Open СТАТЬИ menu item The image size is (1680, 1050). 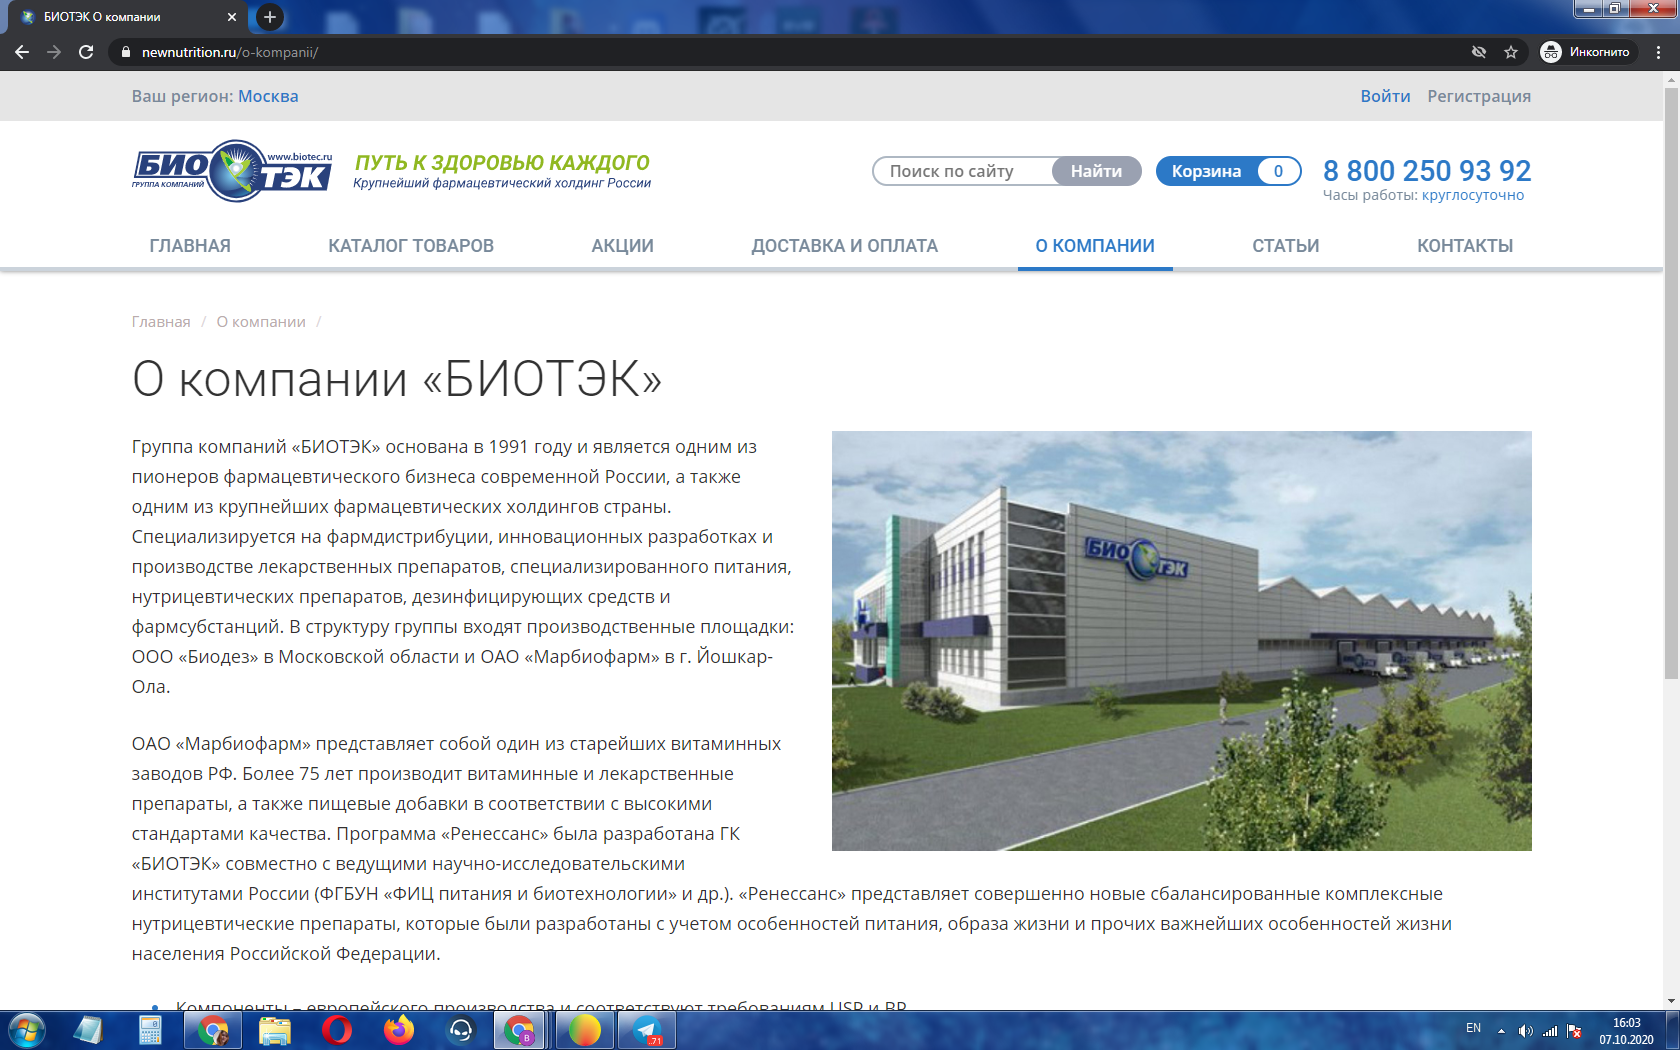(1286, 246)
